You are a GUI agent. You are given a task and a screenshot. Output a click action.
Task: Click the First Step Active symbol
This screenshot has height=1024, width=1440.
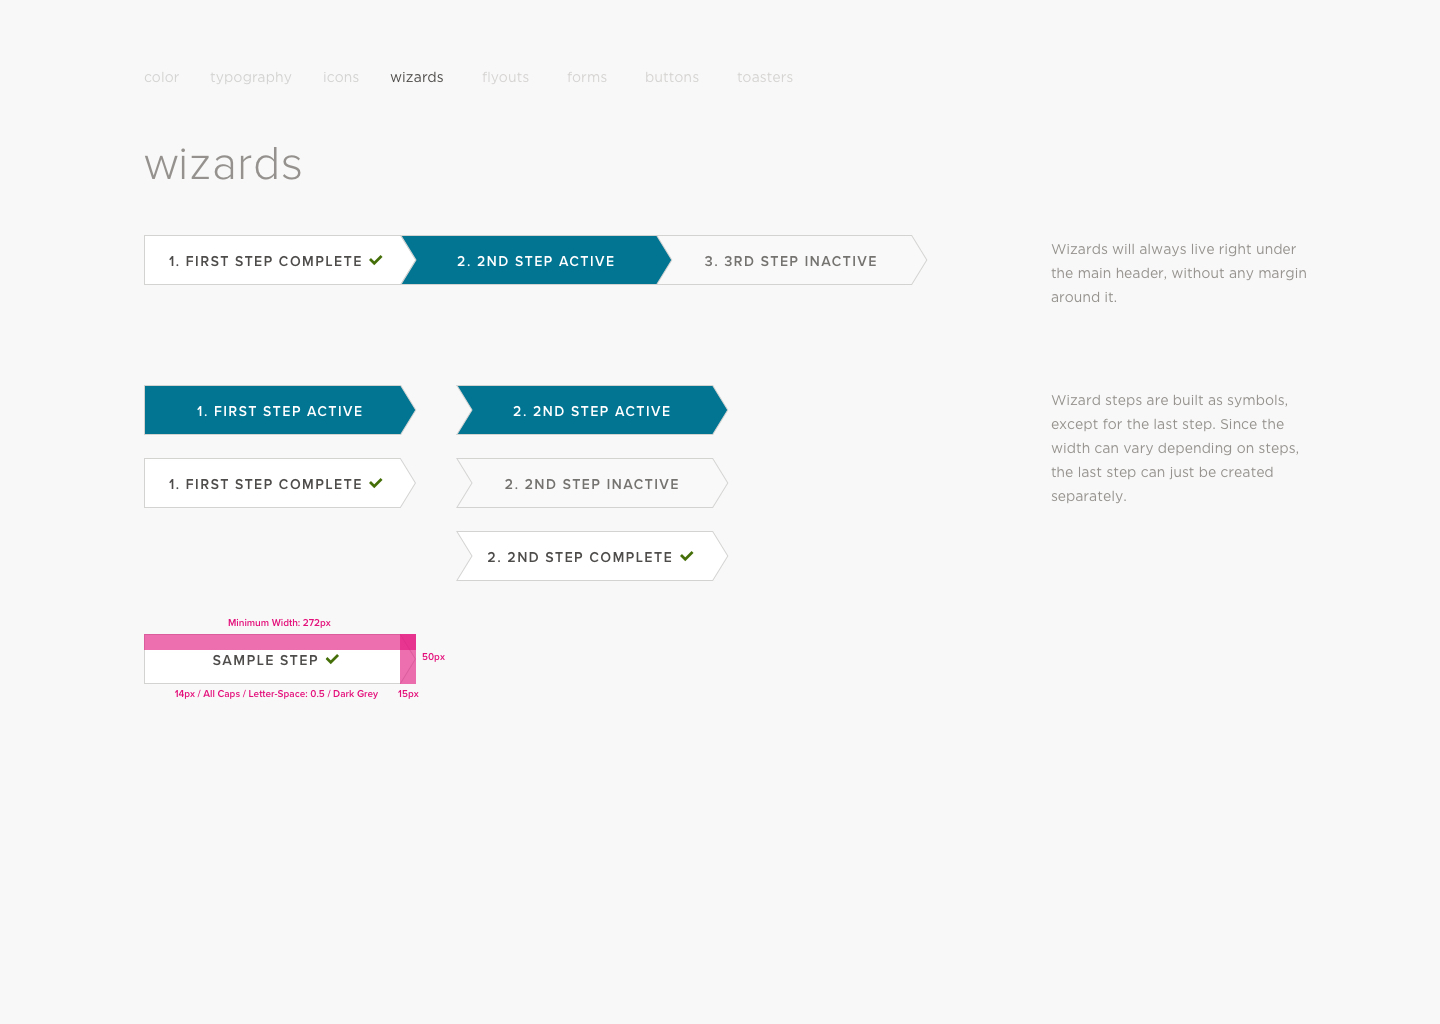[x=280, y=410]
